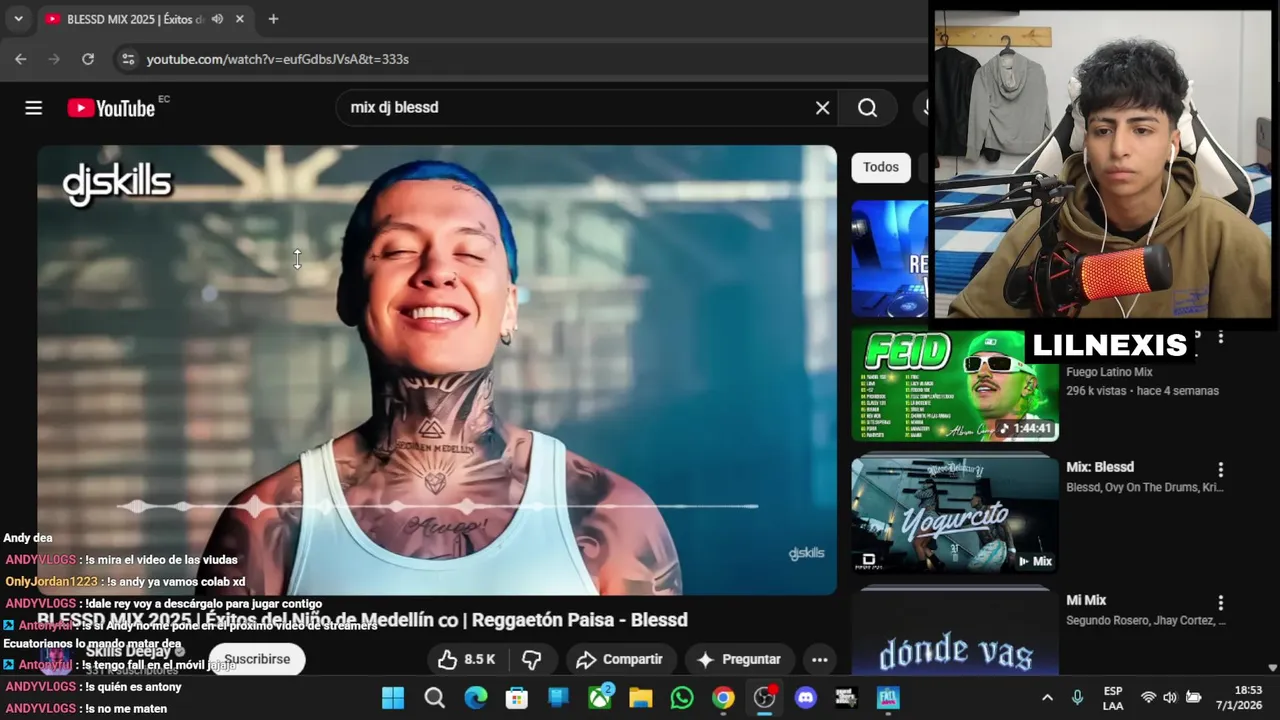Open Microsoft Store from taskbar

click(517, 698)
